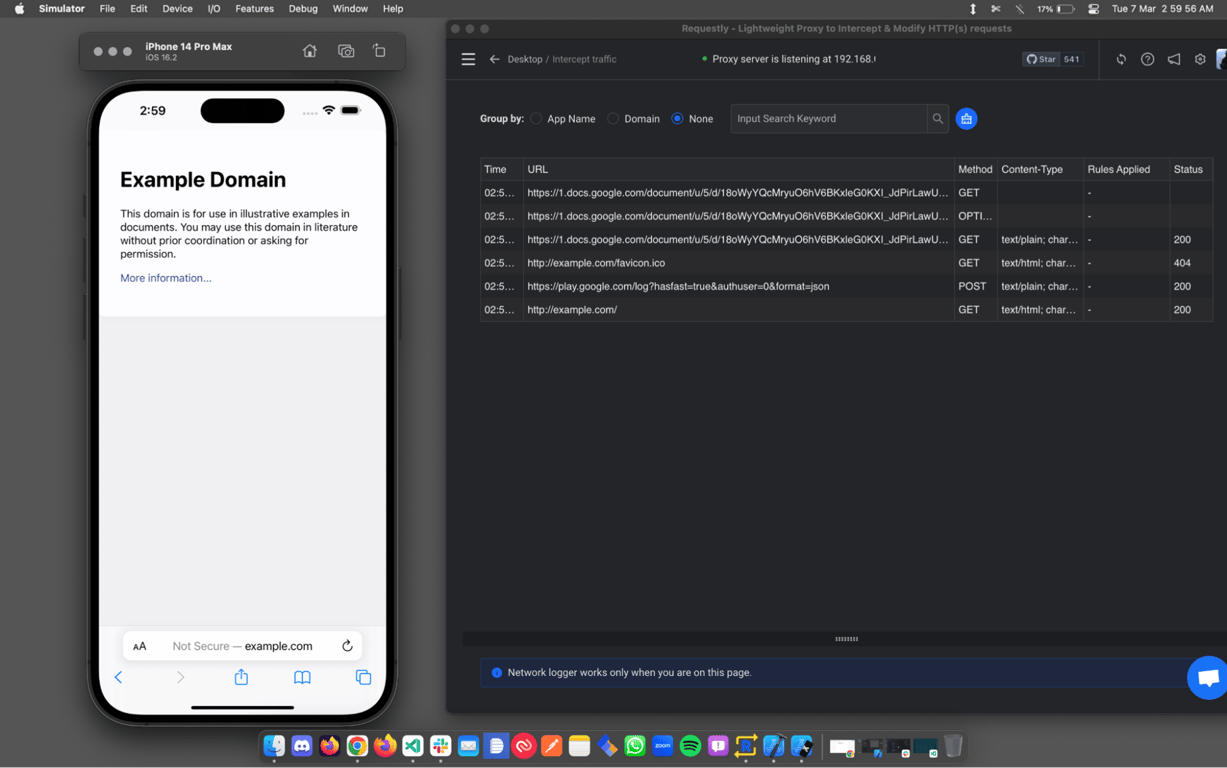Open Requestly settings gear icon
This screenshot has width=1227, height=768.
(1200, 59)
